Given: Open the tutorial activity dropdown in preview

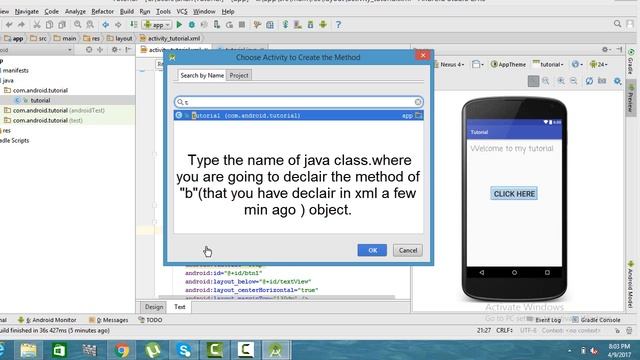Looking at the screenshot, I should pos(548,64).
